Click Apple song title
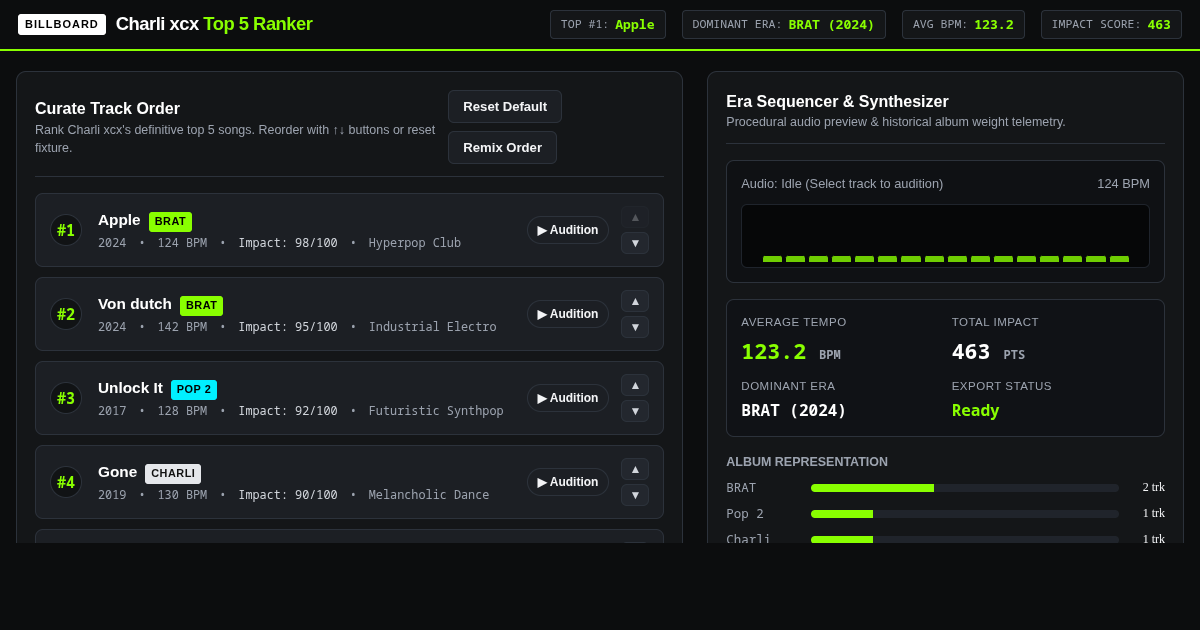Viewport: 1200px width, 630px height. tap(119, 220)
